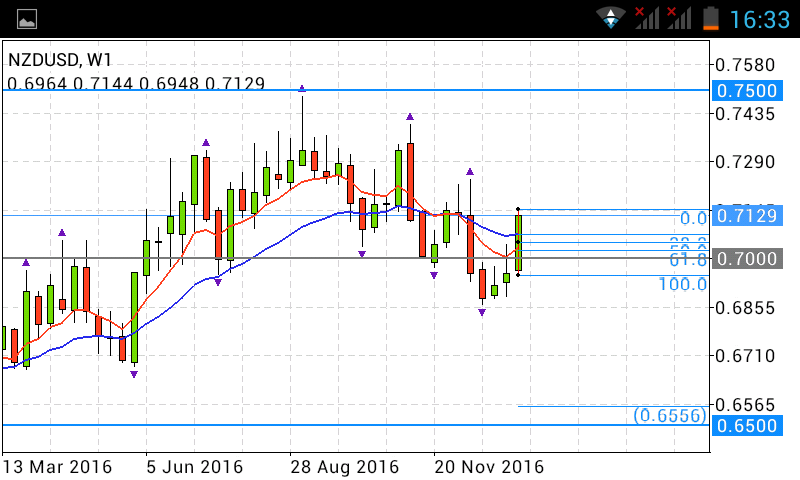Screen dimensions: 800x480
Task: Select the 0.7500 price level label
Action: coord(746,91)
